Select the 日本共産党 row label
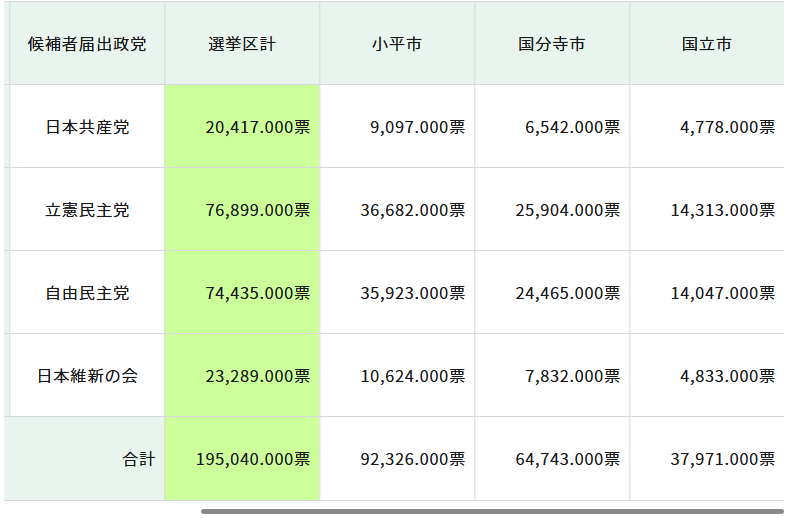Viewport: 803px width, 518px height. (x=87, y=127)
